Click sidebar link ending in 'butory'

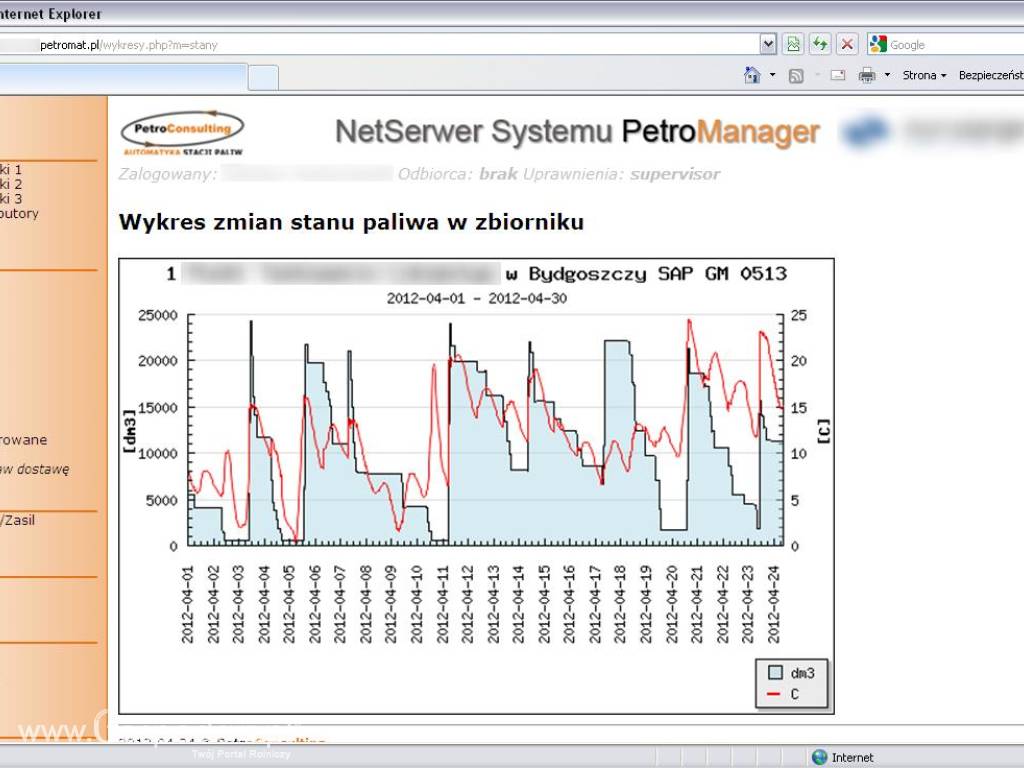point(19,214)
